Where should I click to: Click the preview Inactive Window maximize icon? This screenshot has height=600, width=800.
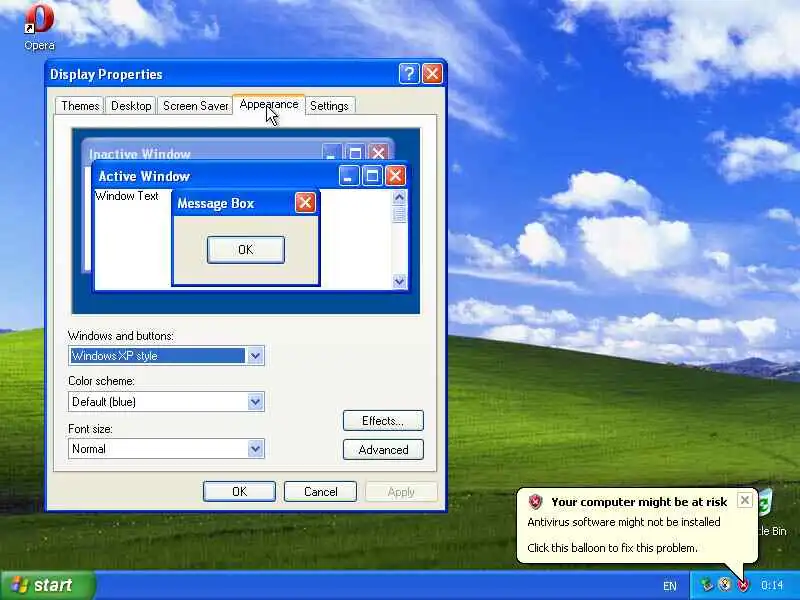click(355, 152)
